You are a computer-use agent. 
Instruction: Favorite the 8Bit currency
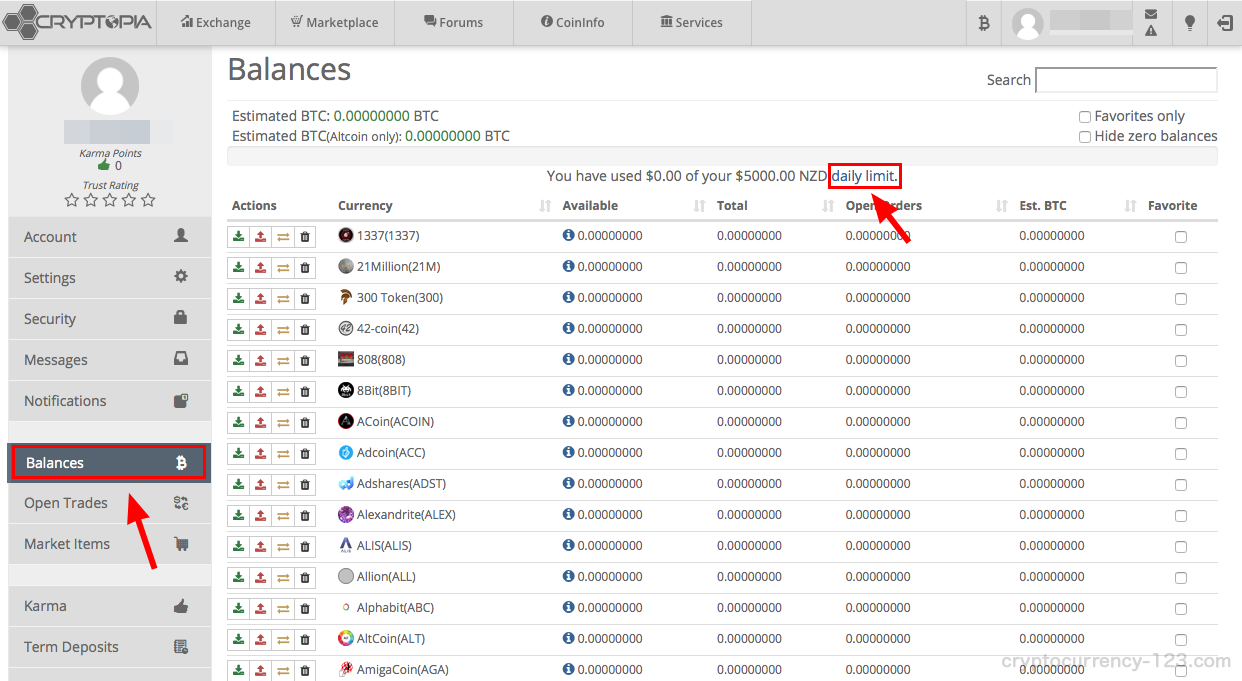[1181, 392]
